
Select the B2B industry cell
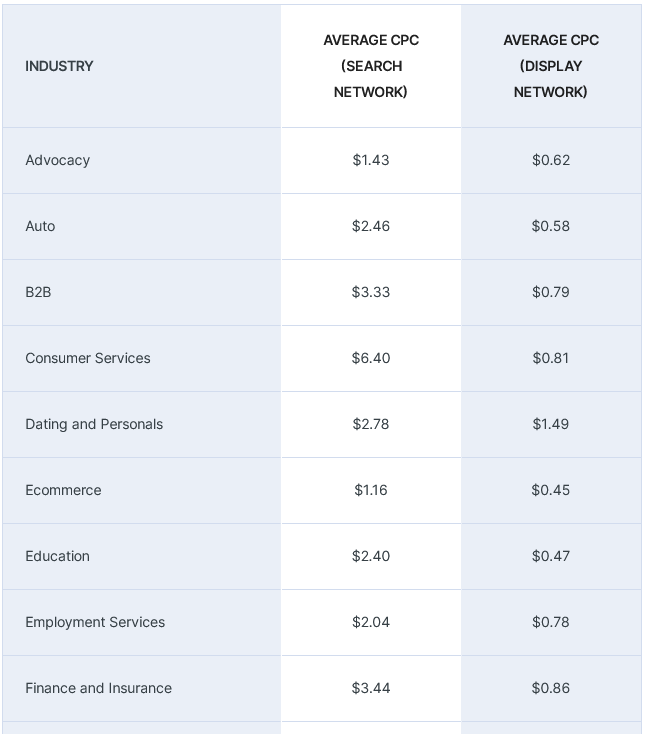(38, 292)
